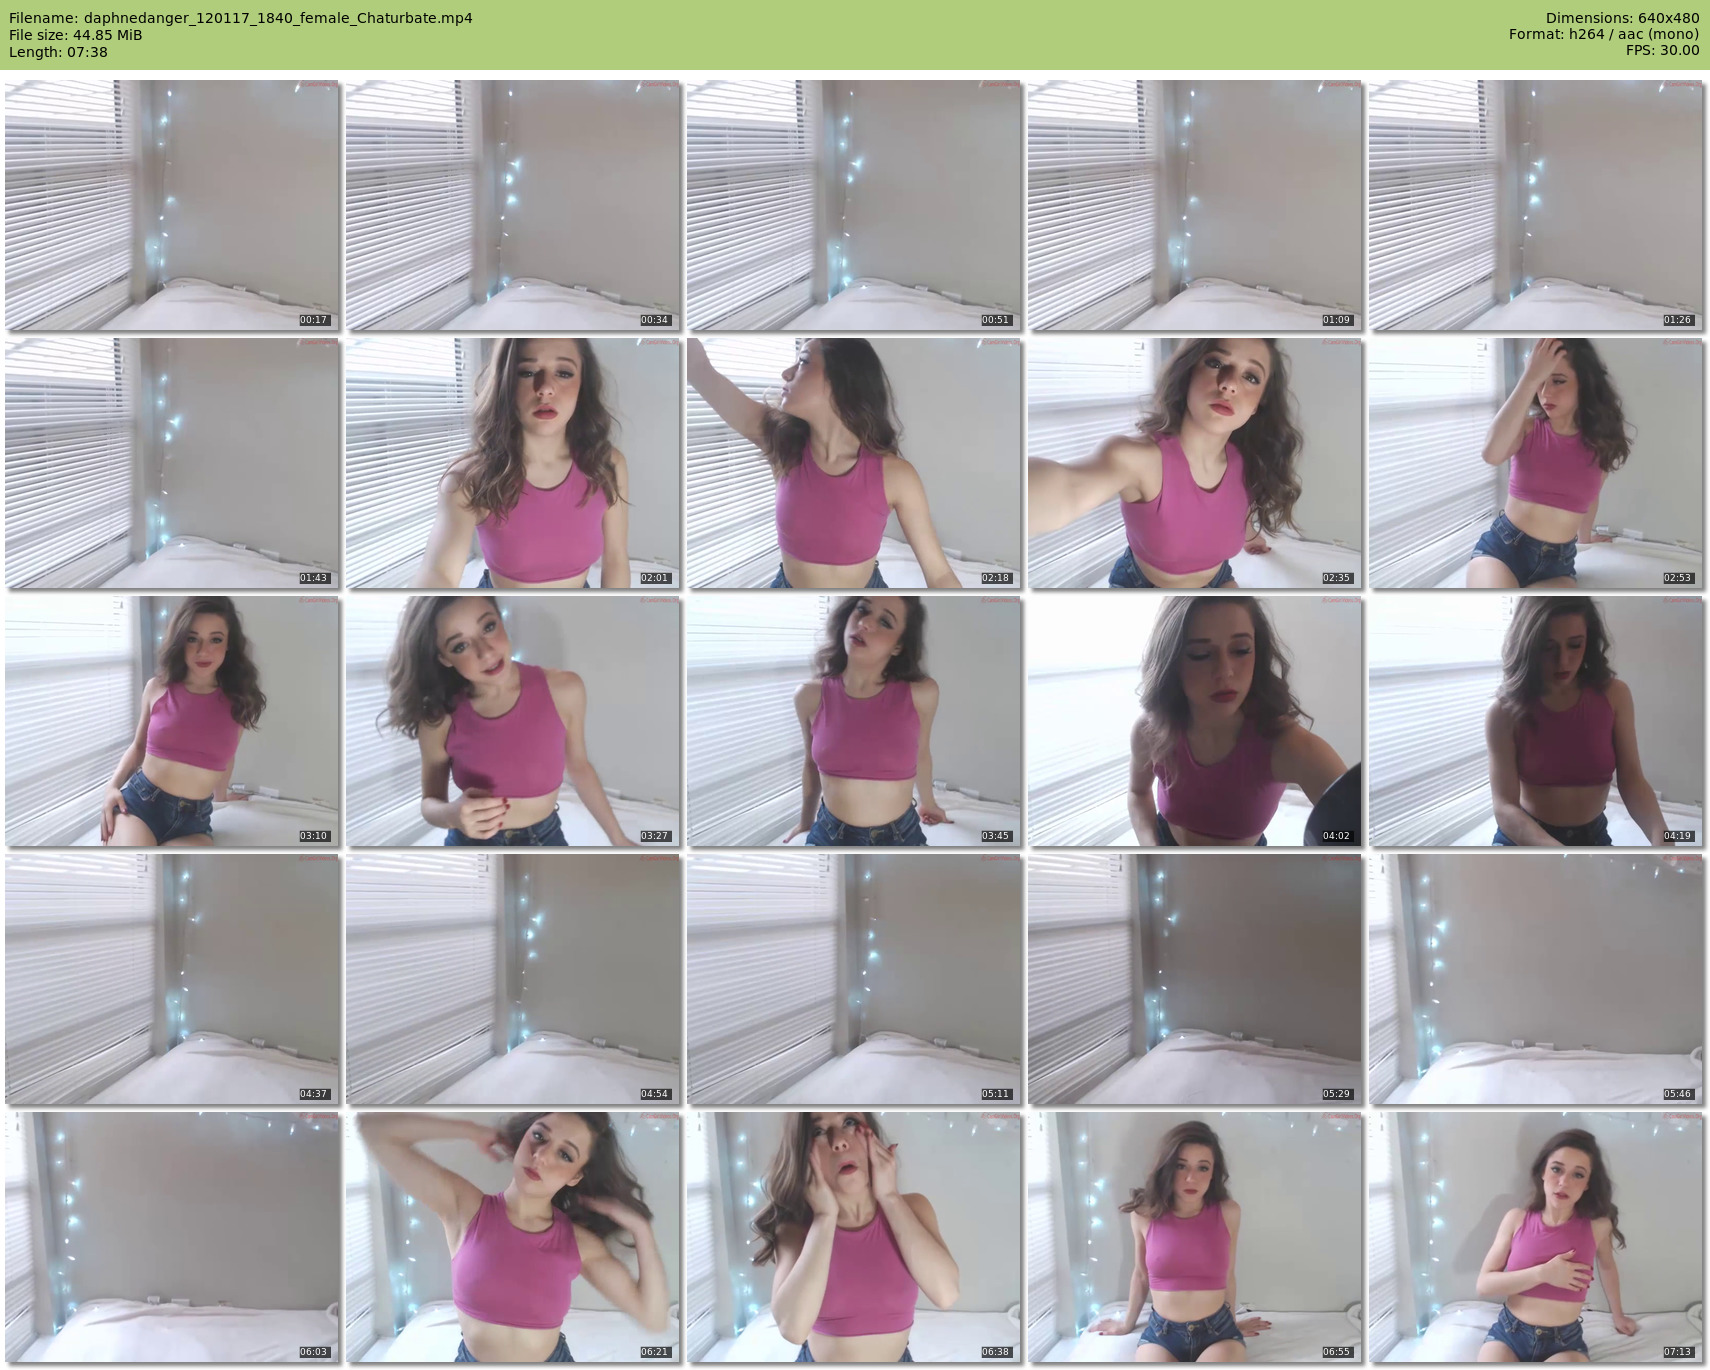Open the thumbnail stamped 05:11
Viewport: 1710px width, 1370px height.
click(x=854, y=979)
